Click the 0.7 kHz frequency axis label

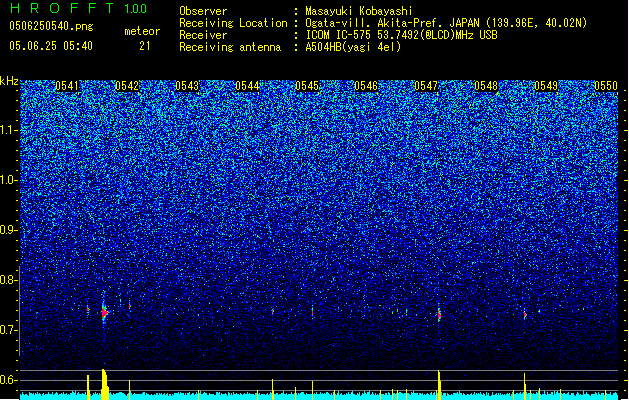(x=8, y=330)
